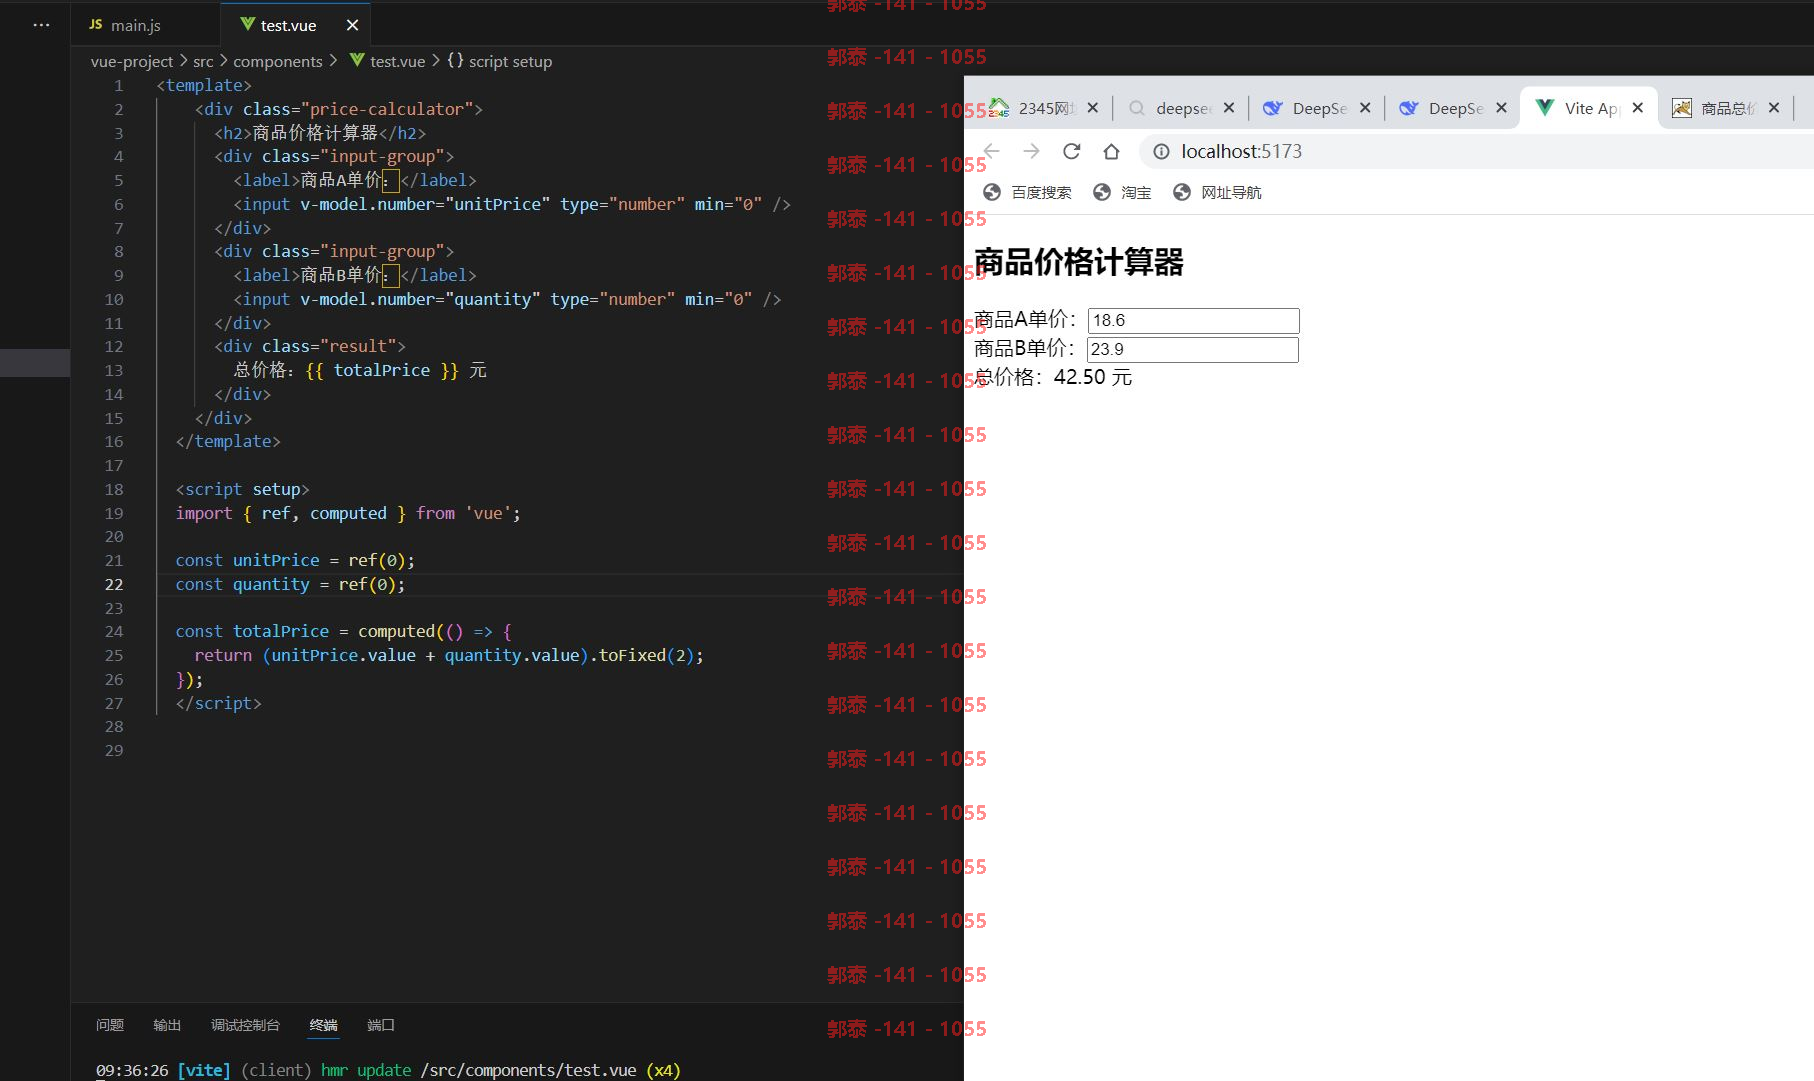Image resolution: width=1814 pixels, height=1081 pixels.
Task: Close the deepseek search browser tab
Action: coord(1229,108)
